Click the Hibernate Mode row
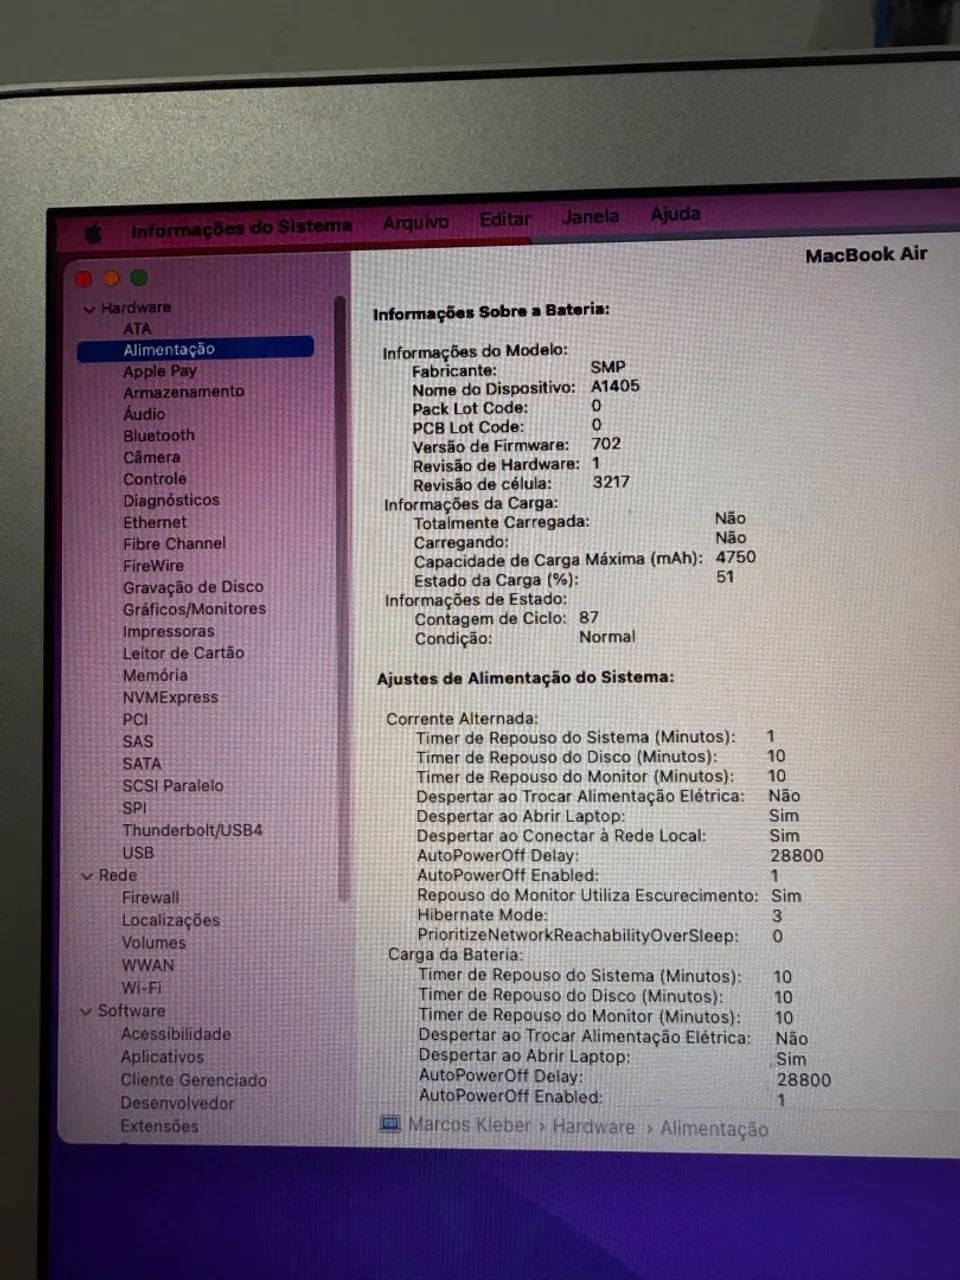This screenshot has width=960, height=1280. 601,915
